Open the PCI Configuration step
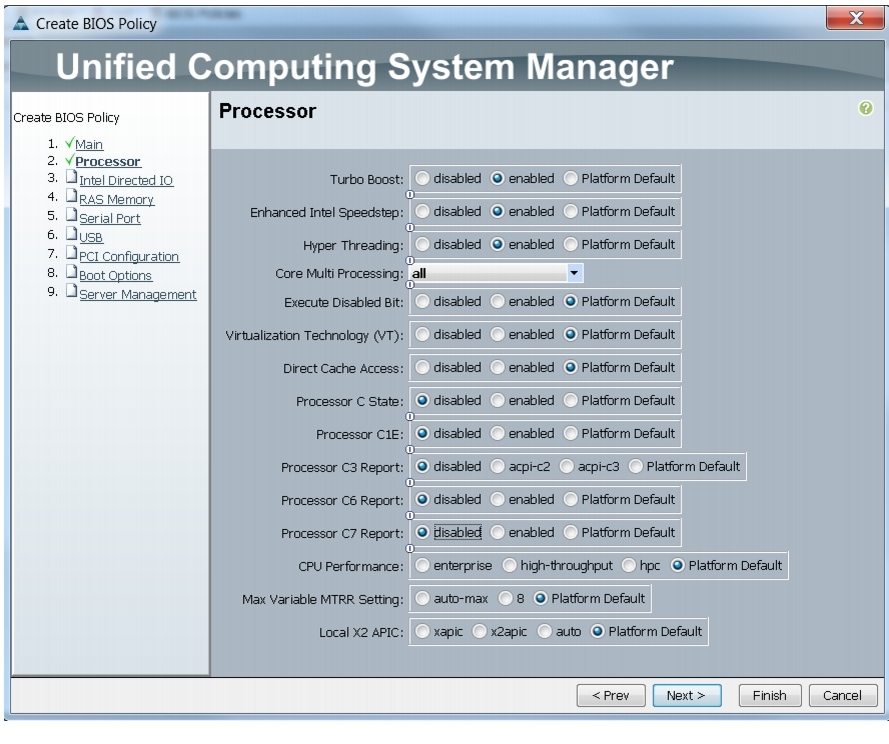Screen dimensions: 889x744 129,256
